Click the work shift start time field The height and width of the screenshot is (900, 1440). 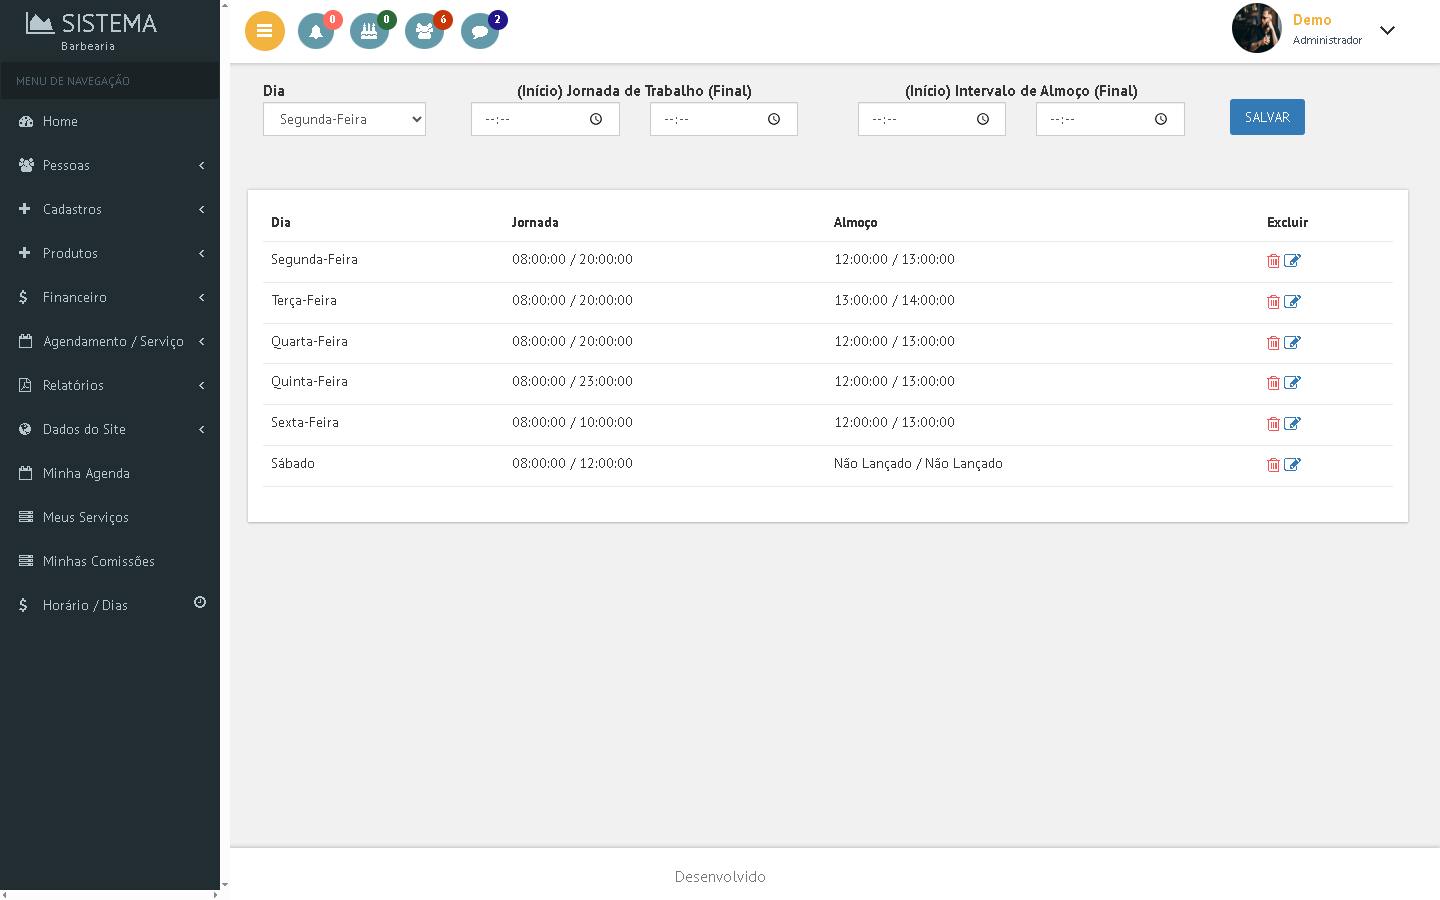tap(532, 119)
